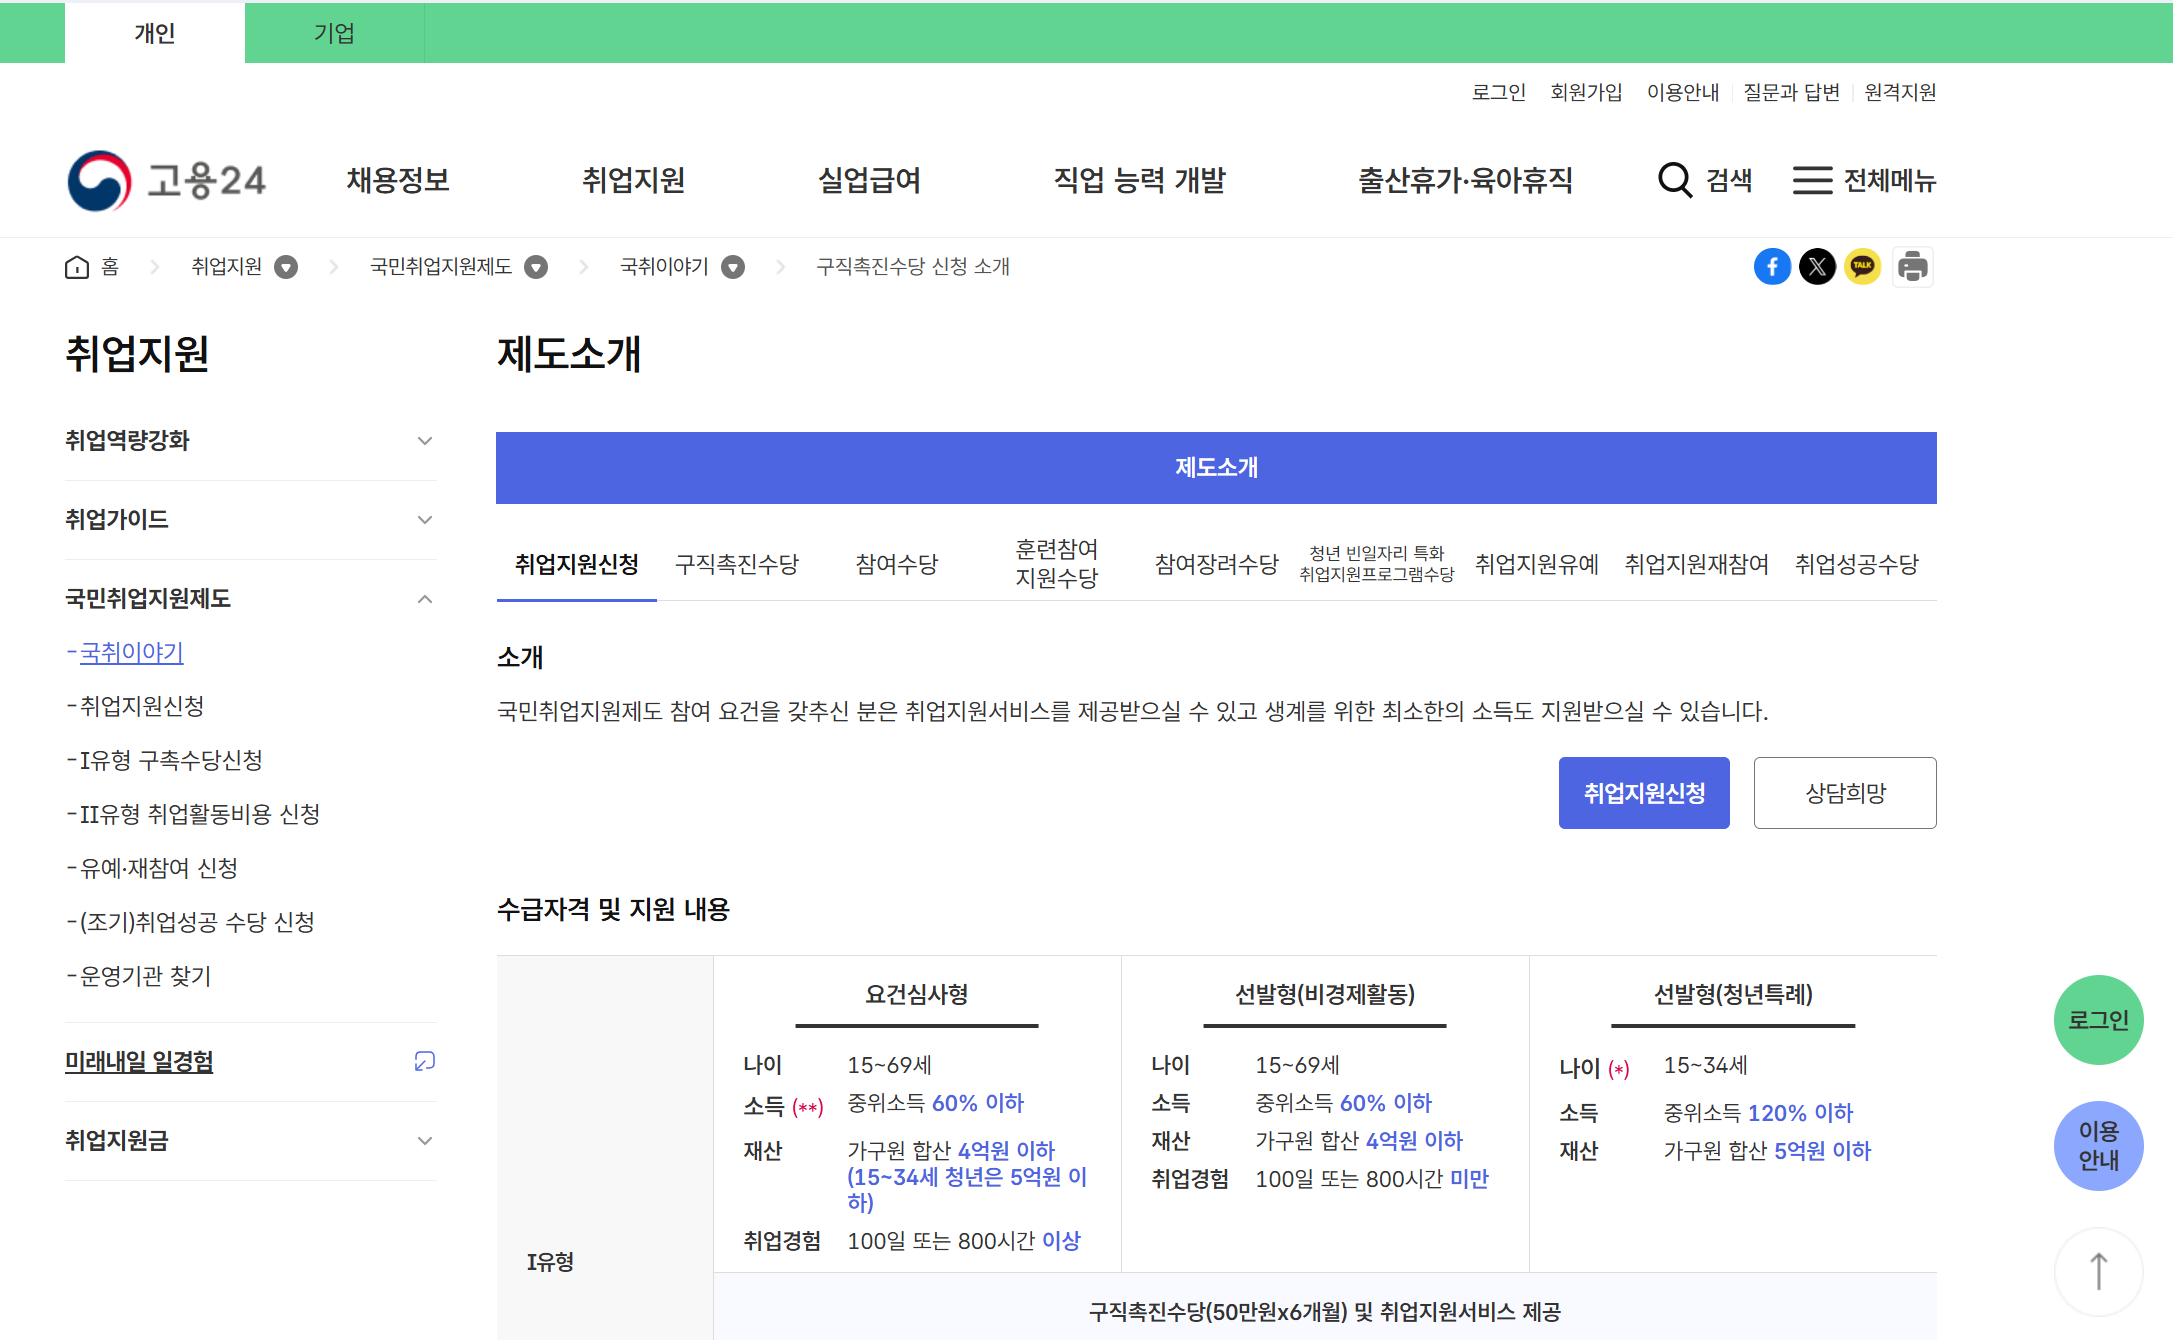
Task: Switch to 구직촉진수당 tab
Action: coord(737,564)
